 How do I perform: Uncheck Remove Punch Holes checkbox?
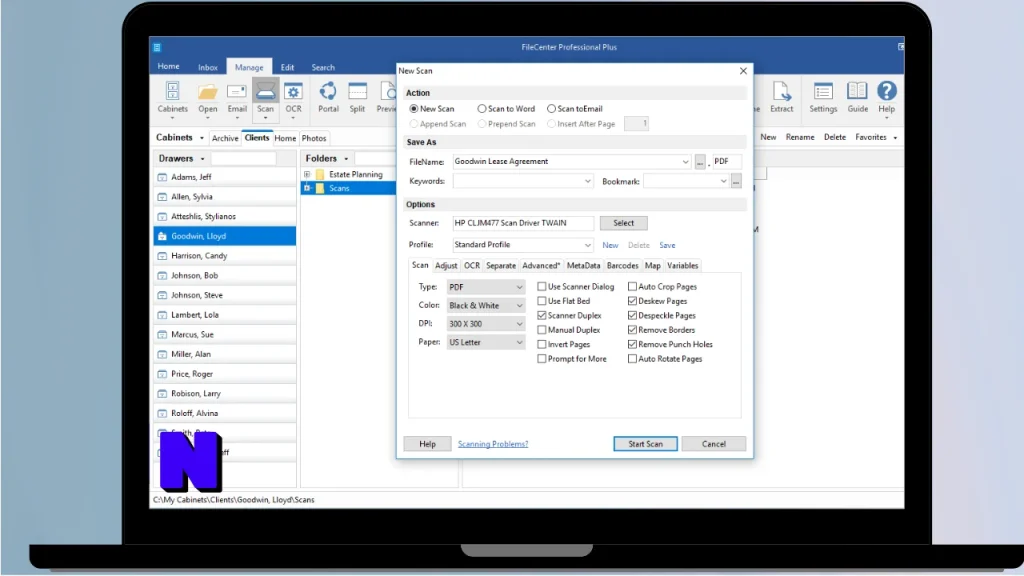click(632, 344)
